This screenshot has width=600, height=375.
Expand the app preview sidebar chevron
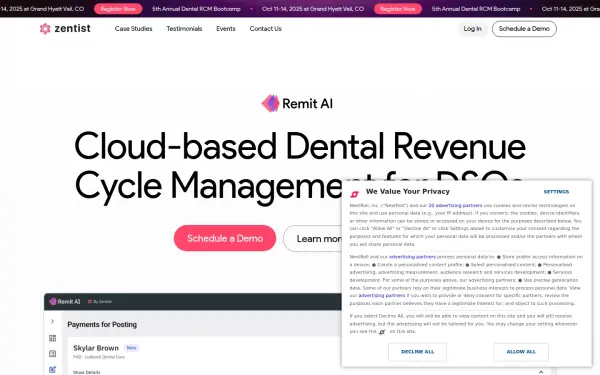(x=52, y=321)
